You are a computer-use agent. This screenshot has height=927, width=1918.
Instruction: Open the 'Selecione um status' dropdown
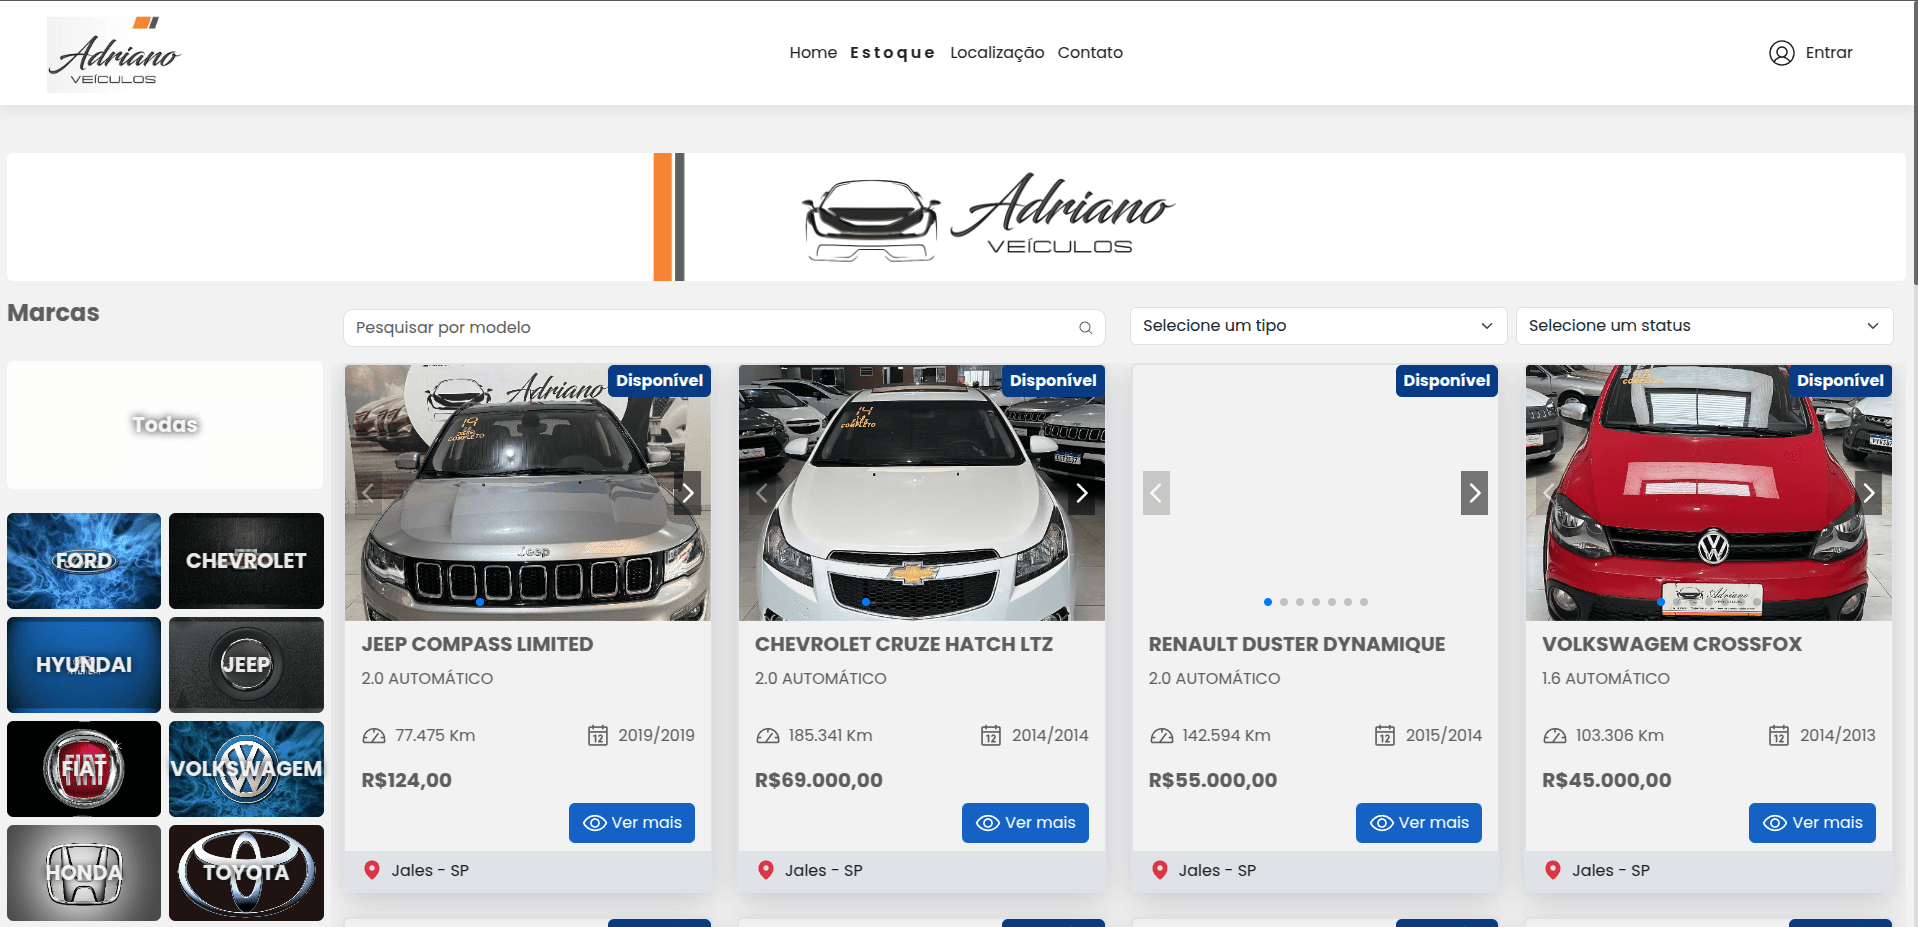(x=1704, y=326)
